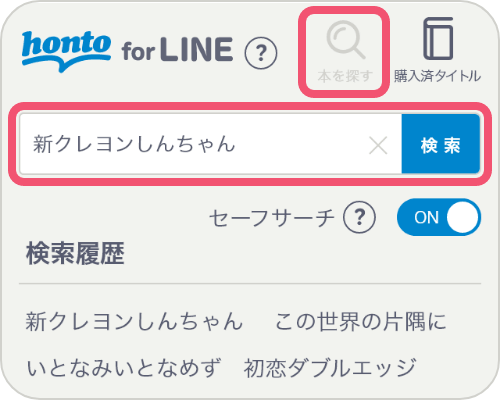The height and width of the screenshot is (400, 500).
Task: Select history item いとなみいとなめず
Action: coord(123,368)
